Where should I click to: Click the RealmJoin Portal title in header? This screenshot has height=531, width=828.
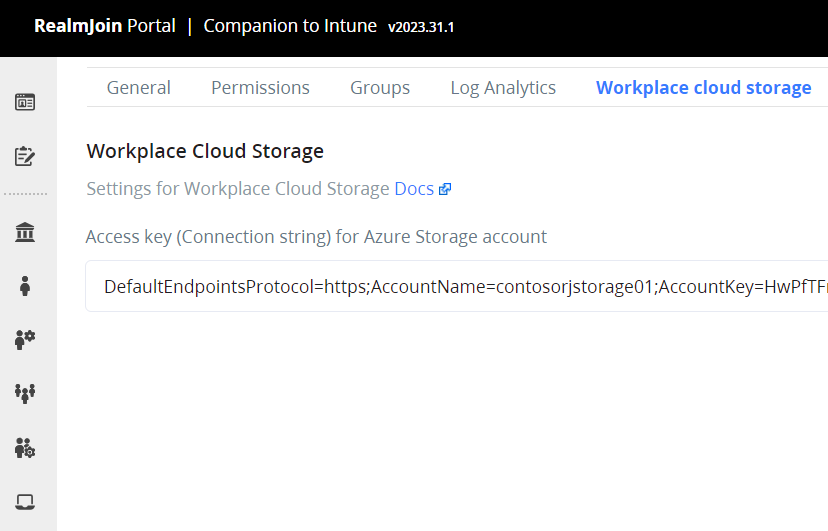tap(104, 26)
